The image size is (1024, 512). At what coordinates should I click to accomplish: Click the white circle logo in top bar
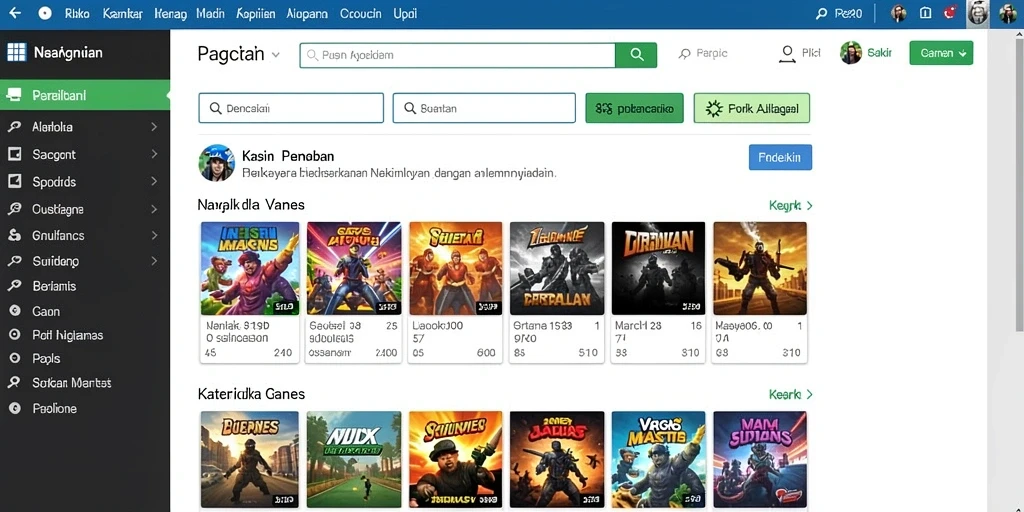(x=45, y=13)
